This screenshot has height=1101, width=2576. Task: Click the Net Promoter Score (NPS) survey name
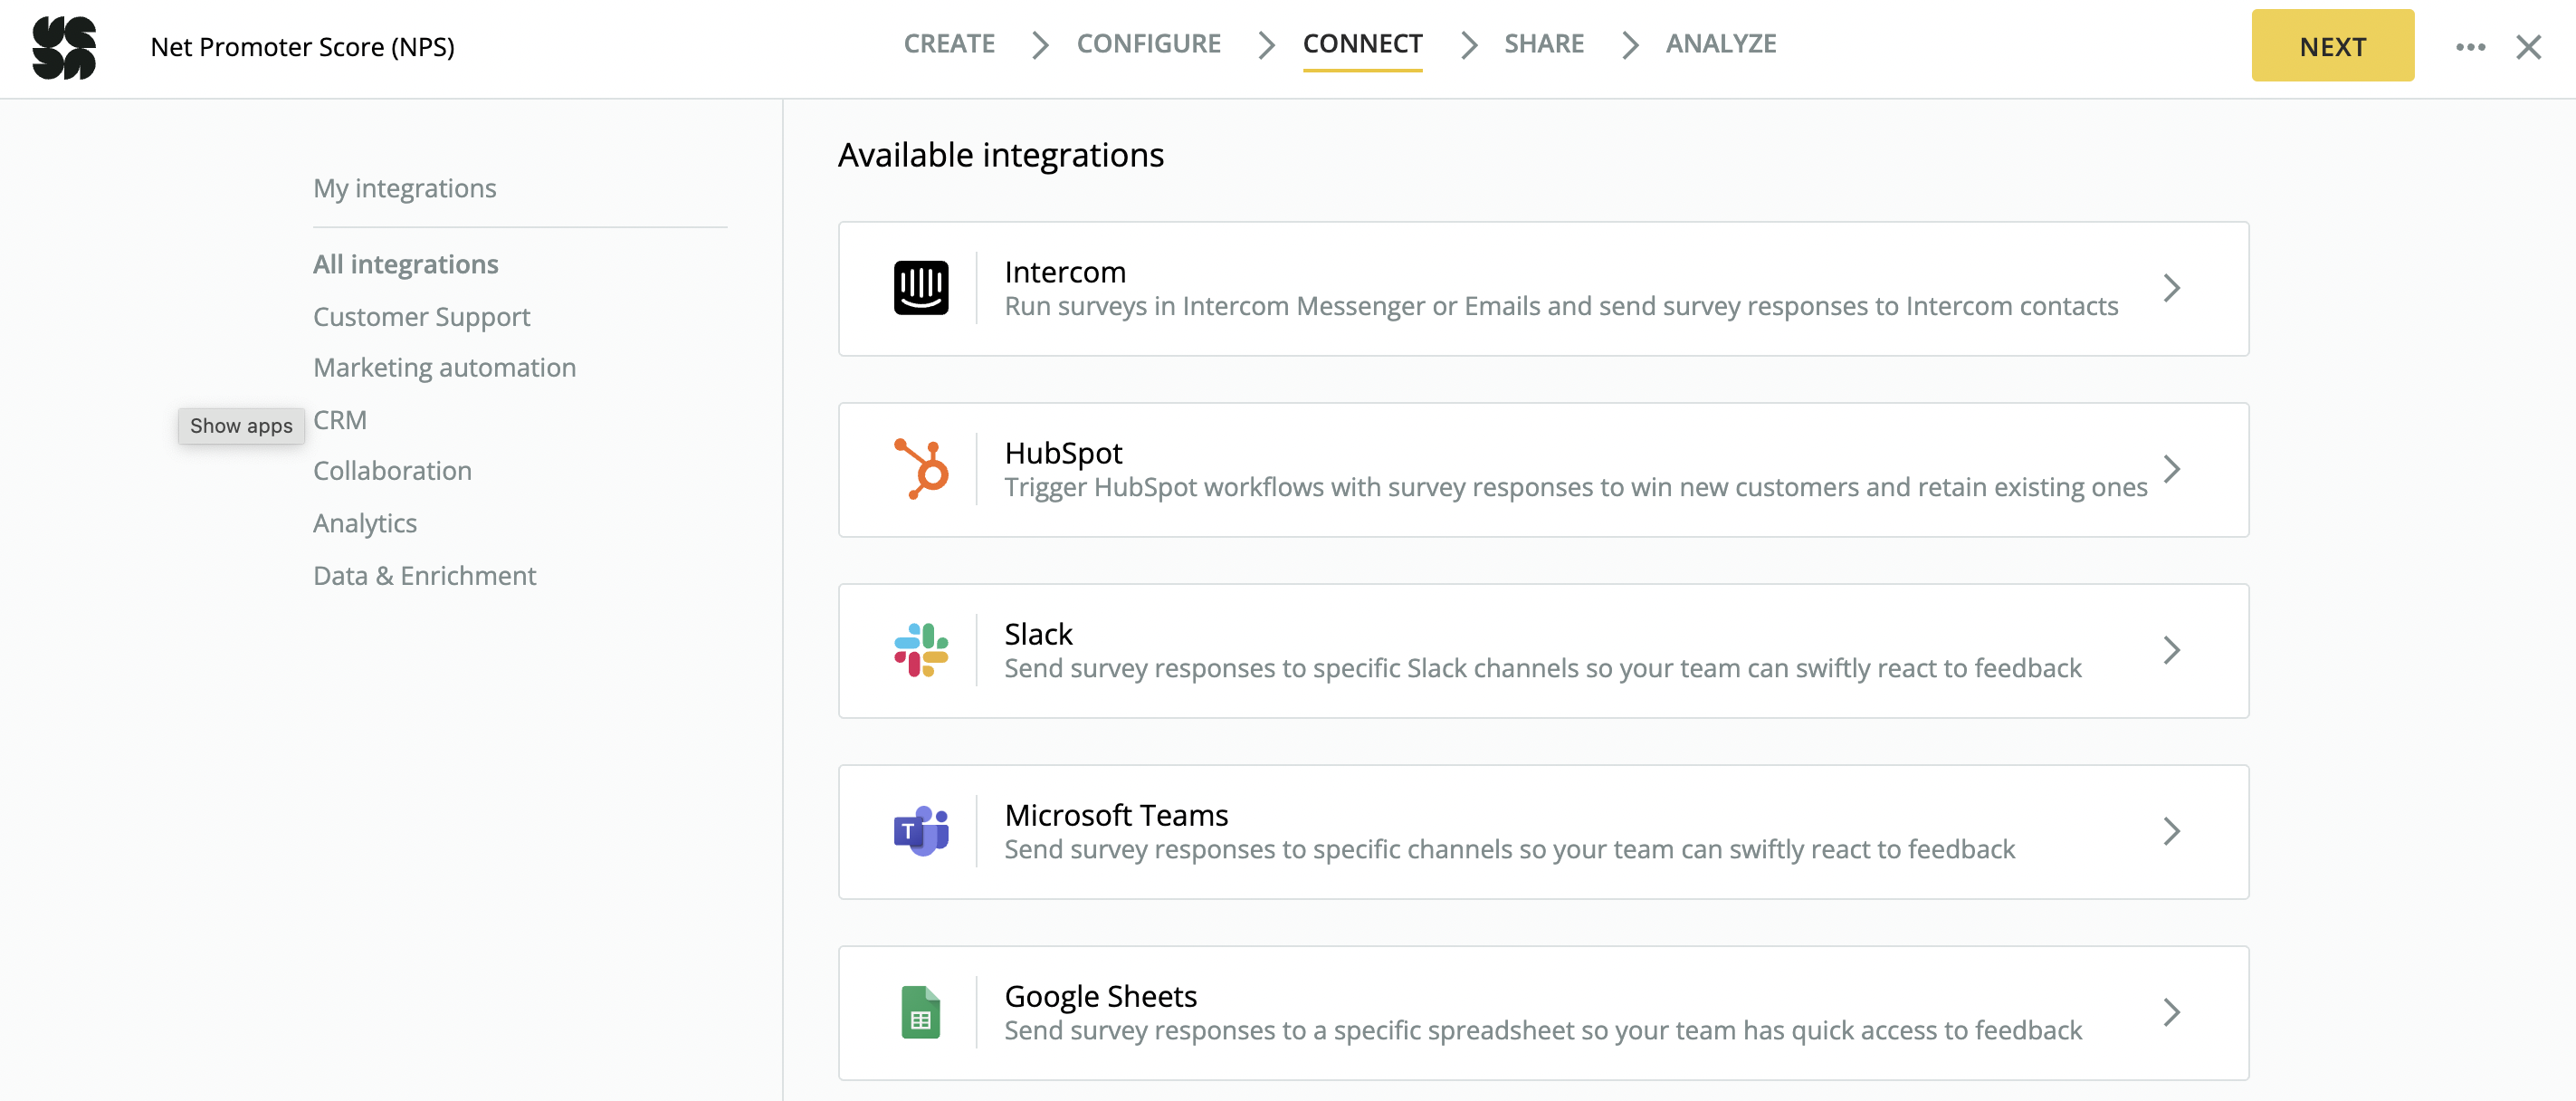tap(302, 47)
